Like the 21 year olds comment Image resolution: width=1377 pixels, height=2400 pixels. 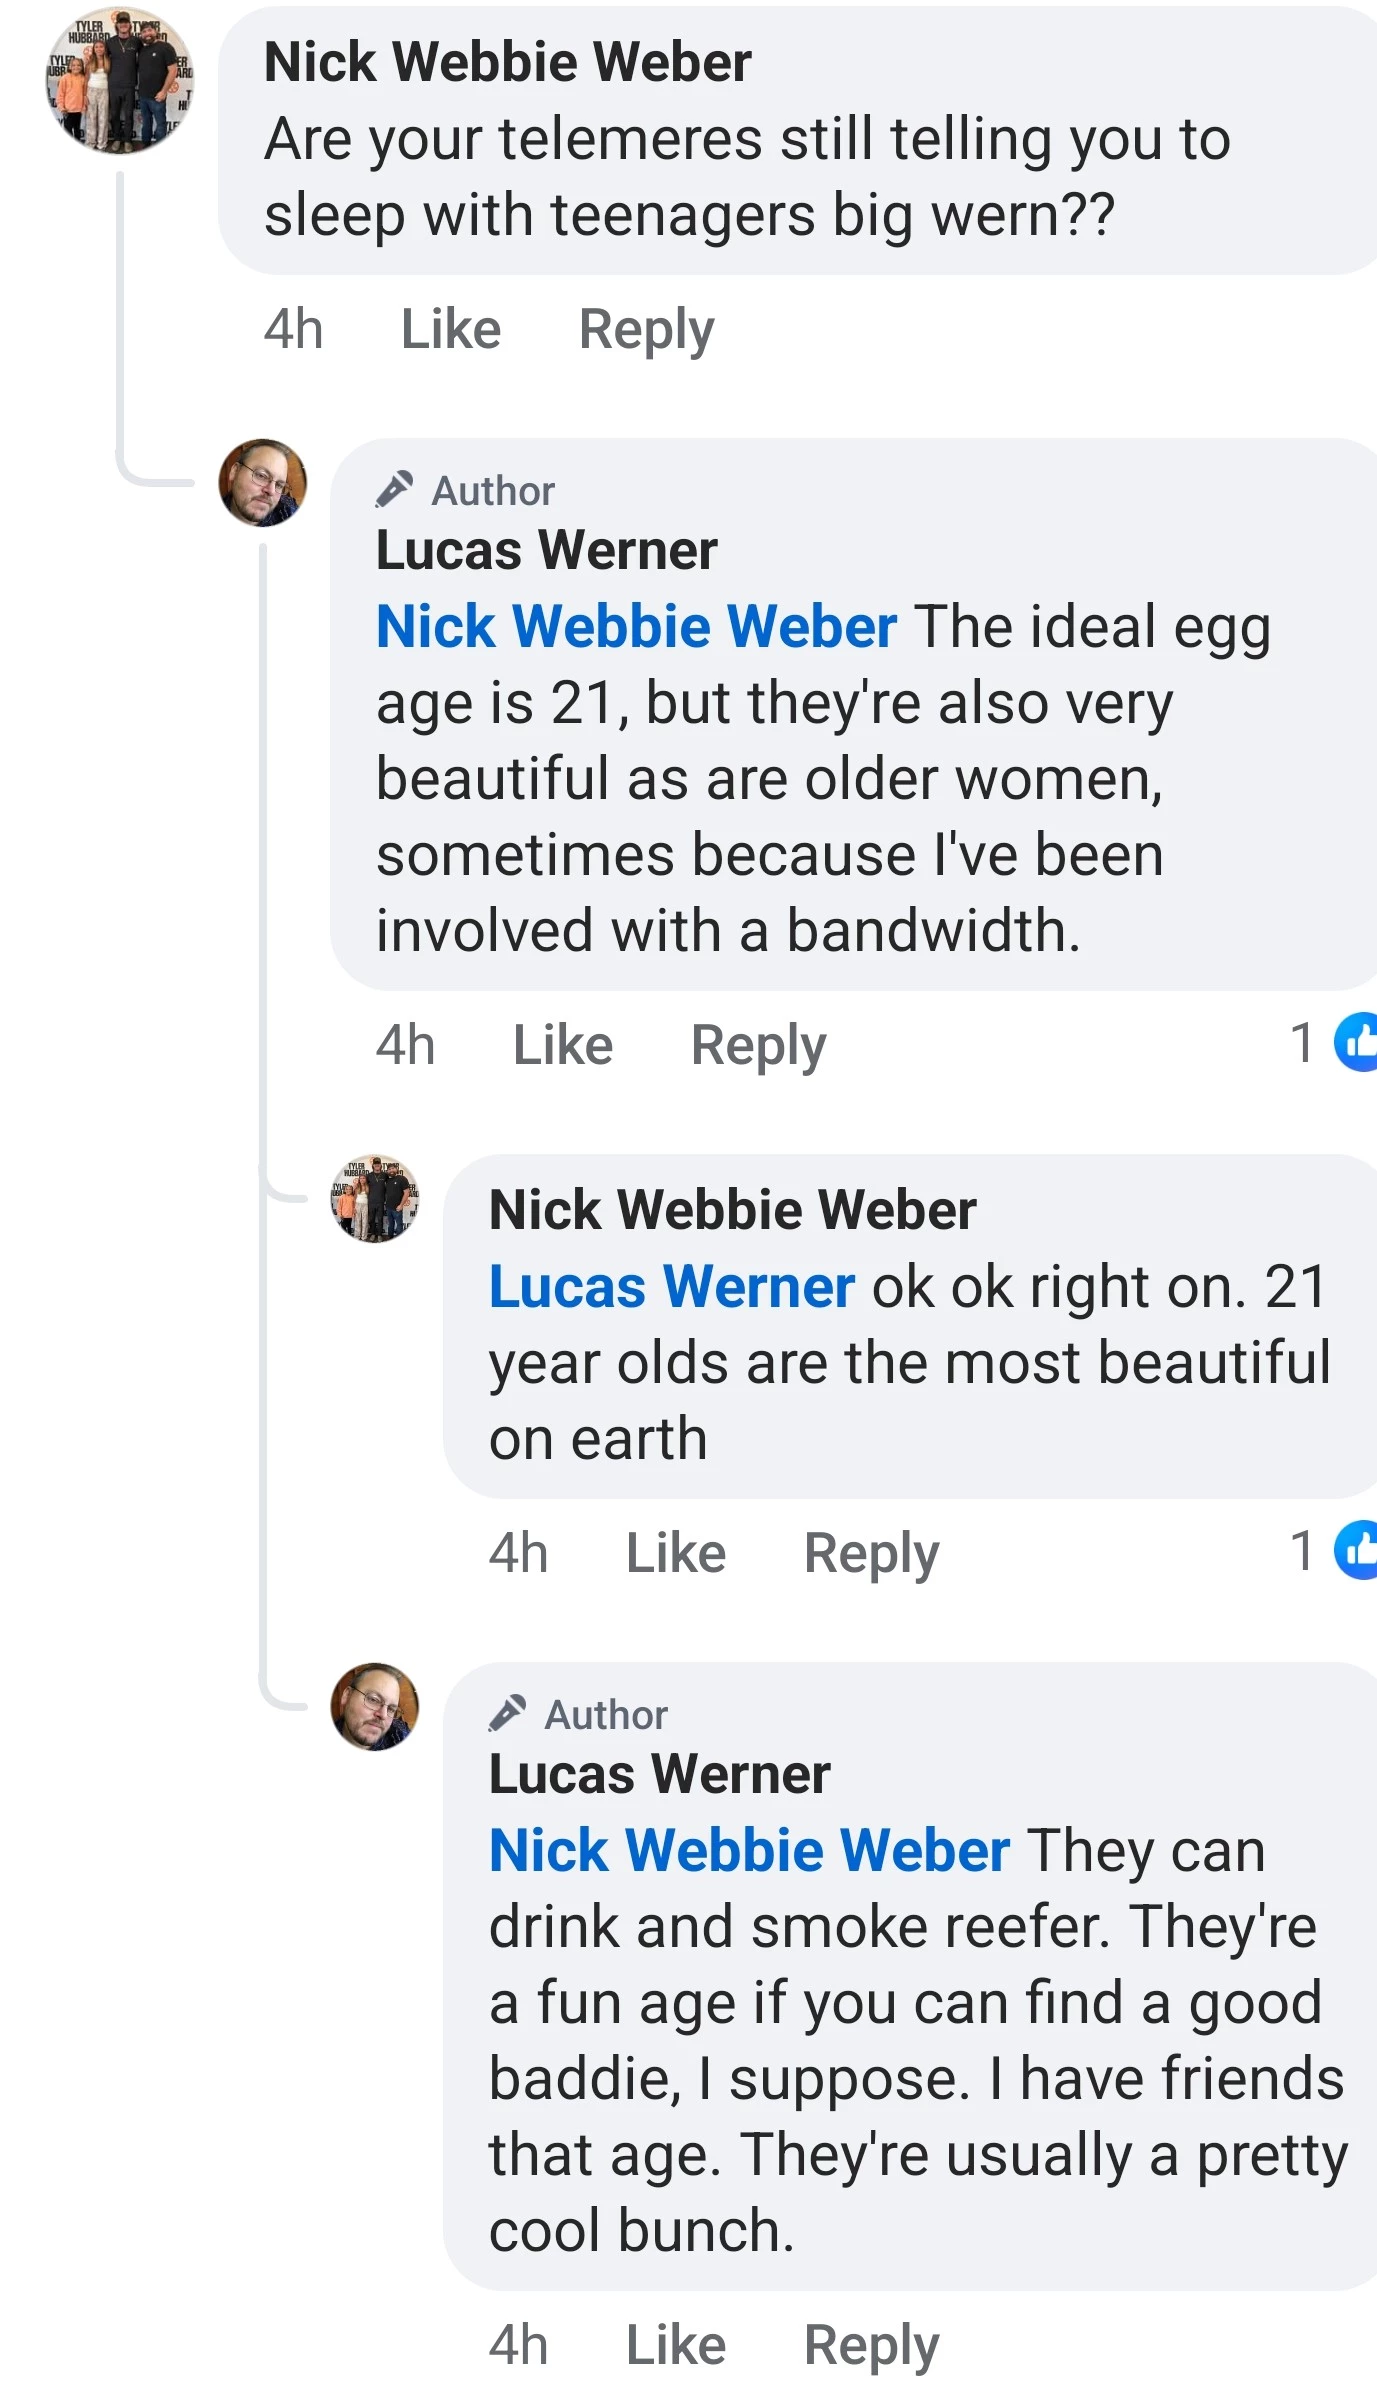[675, 1553]
